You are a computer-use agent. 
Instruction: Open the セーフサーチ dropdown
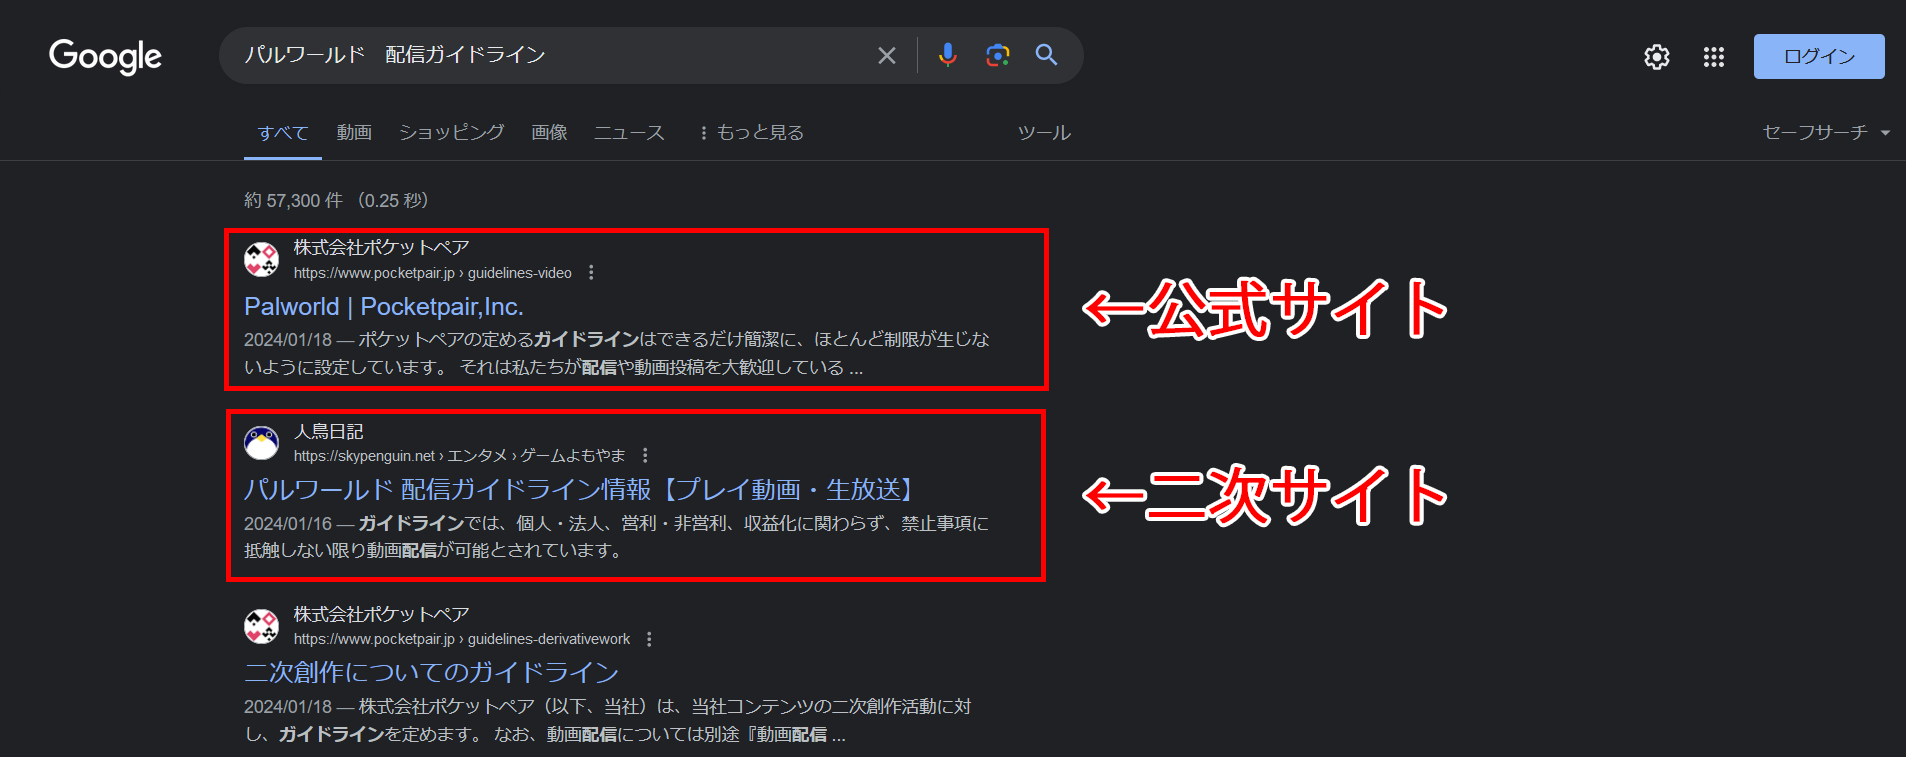1826,133
